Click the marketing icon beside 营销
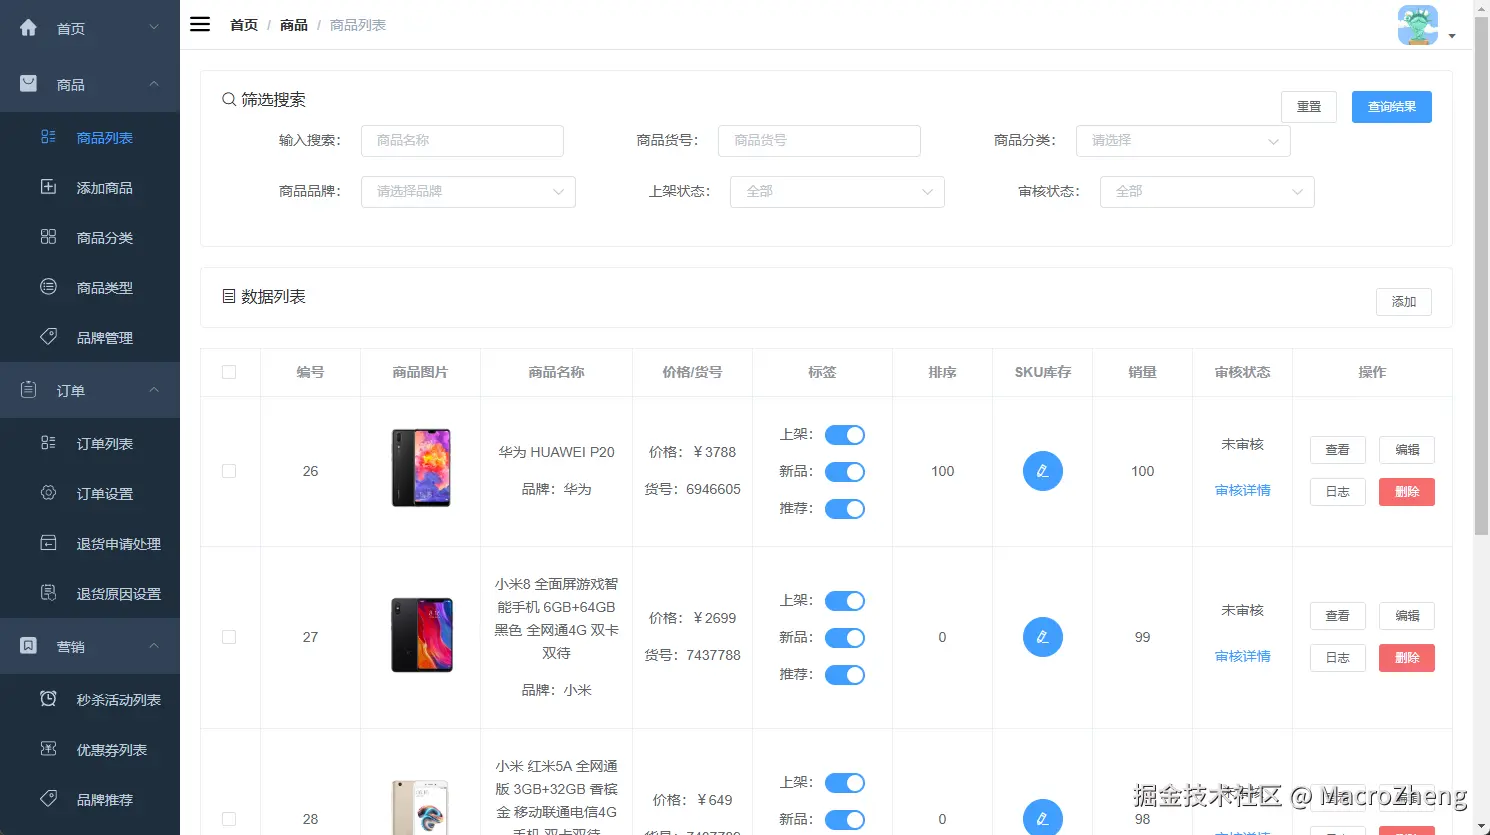This screenshot has height=835, width=1490. click(x=29, y=646)
